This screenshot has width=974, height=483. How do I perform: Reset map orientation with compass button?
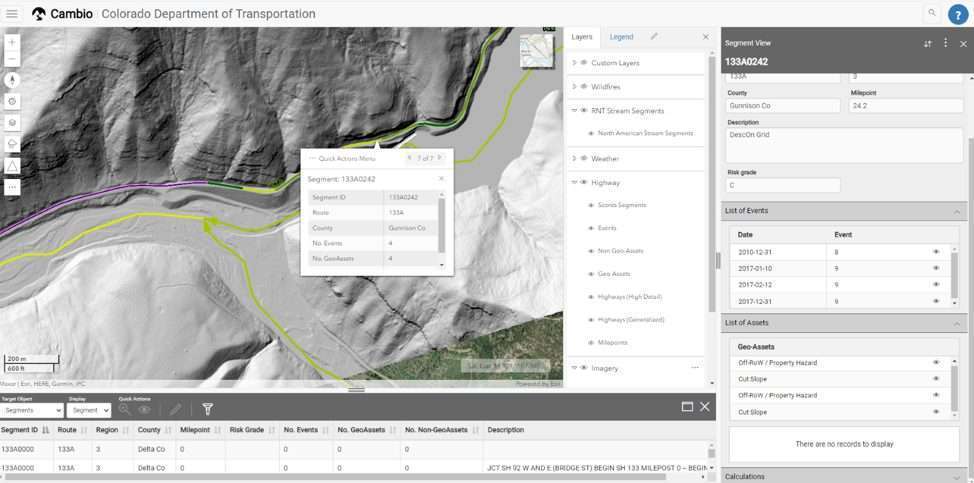pos(12,80)
